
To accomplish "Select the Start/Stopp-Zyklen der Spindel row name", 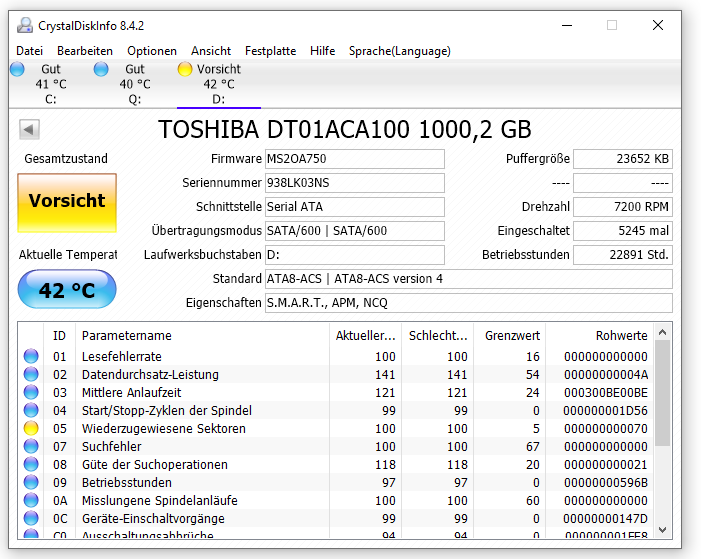I will (167, 410).
